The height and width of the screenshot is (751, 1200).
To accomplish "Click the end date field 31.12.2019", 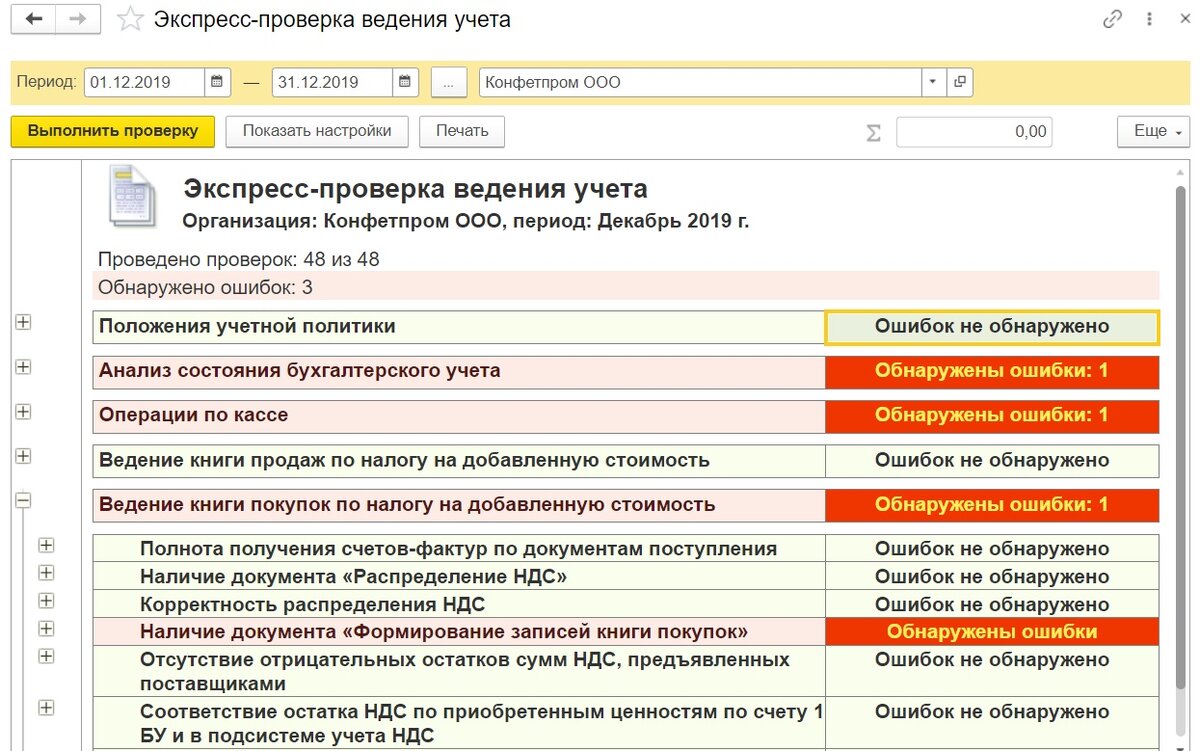I will pyautogui.click(x=331, y=82).
